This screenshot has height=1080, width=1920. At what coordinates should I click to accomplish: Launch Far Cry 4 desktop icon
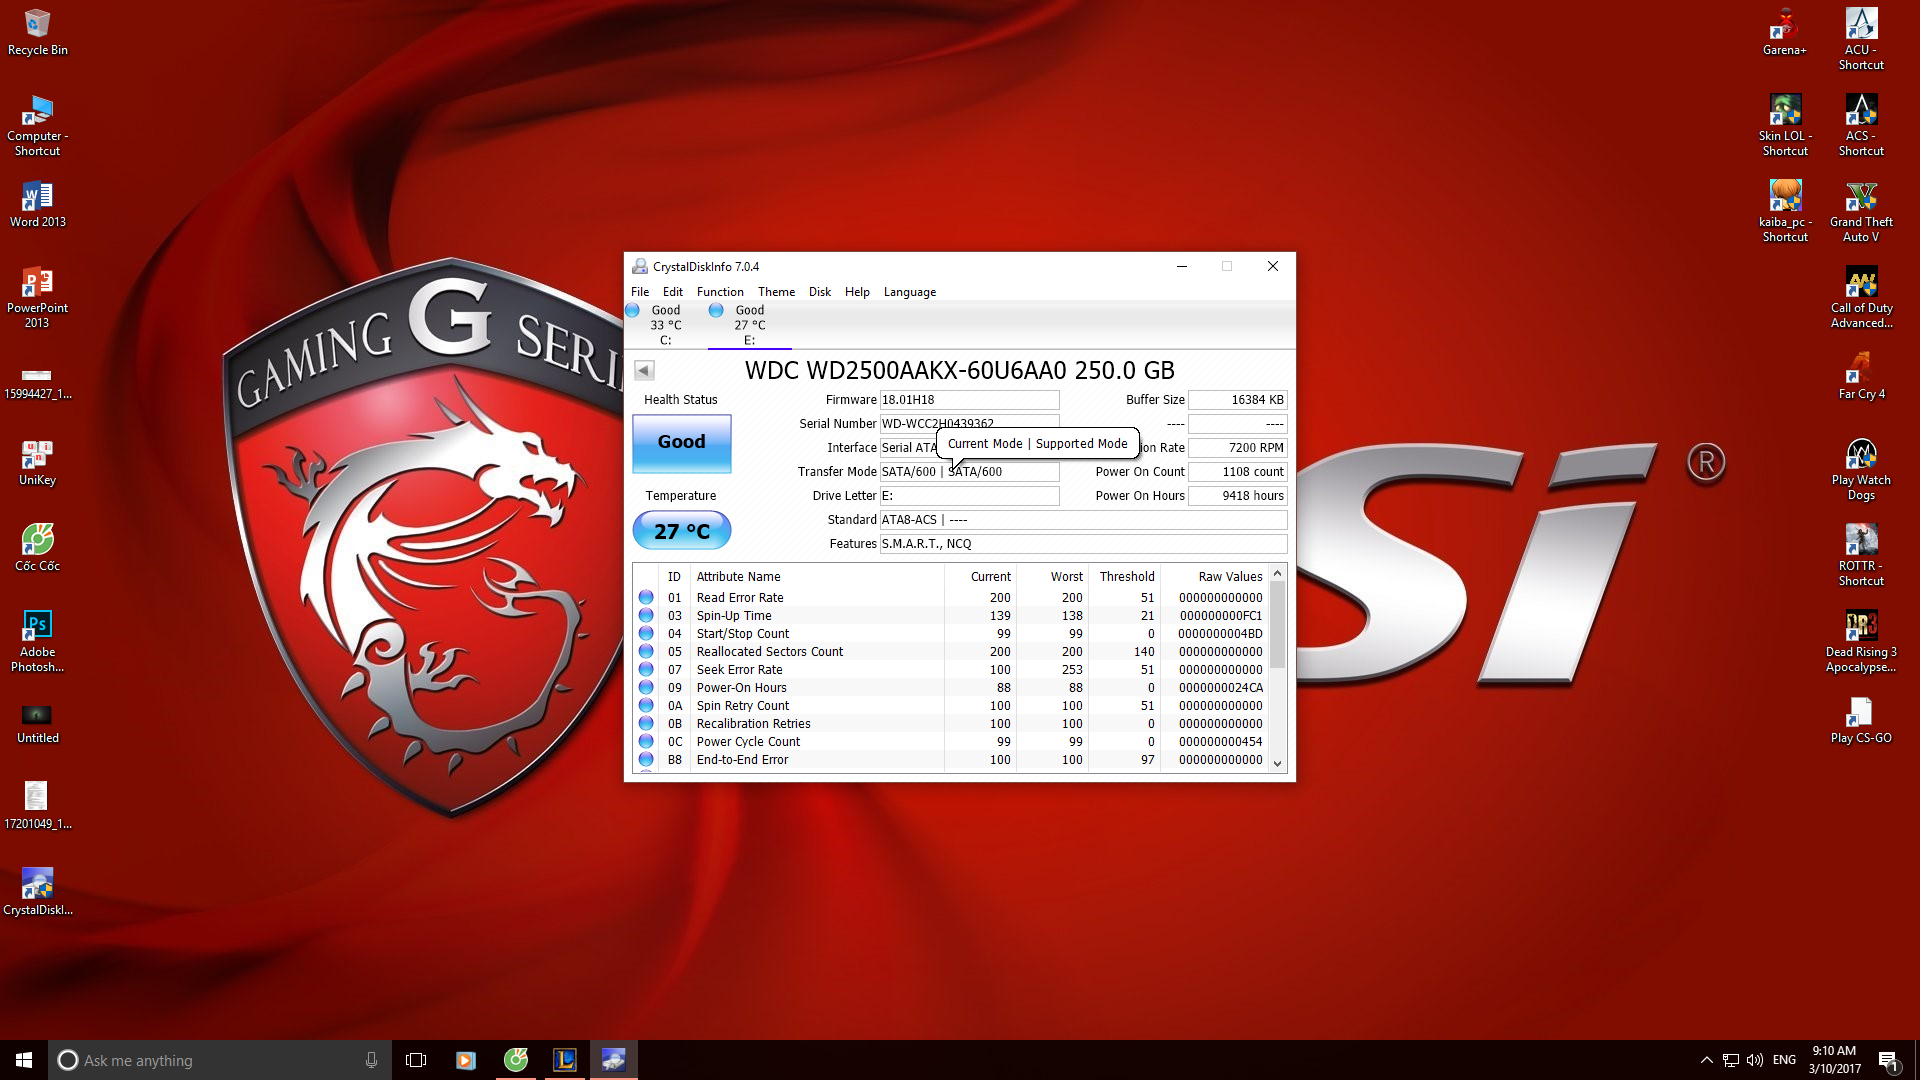[1860, 376]
